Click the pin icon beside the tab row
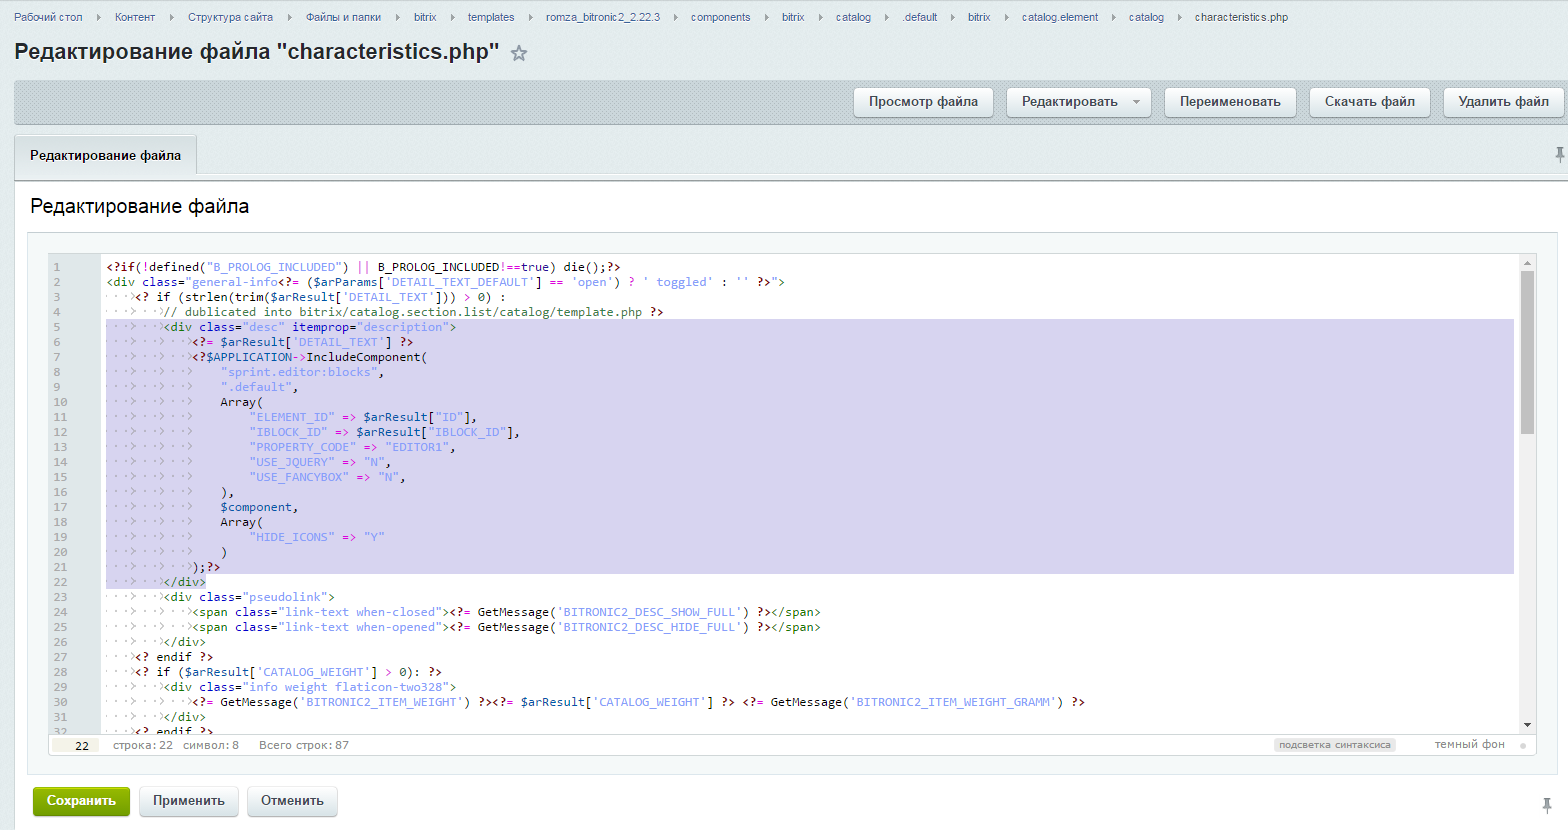Screen dimensions: 1568x830 1559,154
